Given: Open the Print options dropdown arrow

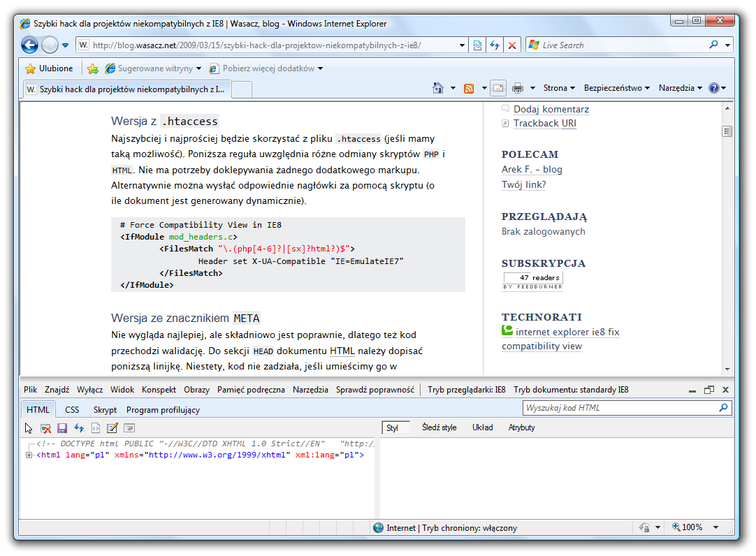Looking at the screenshot, I should coord(532,88).
